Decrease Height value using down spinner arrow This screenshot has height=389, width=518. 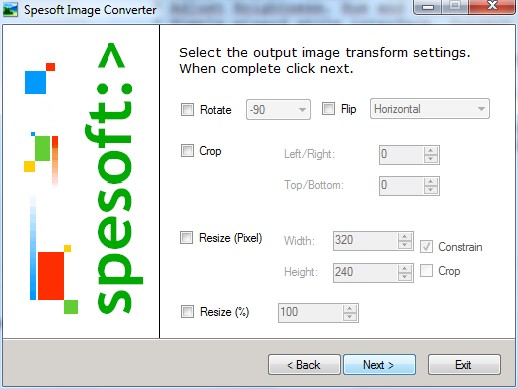click(x=405, y=277)
